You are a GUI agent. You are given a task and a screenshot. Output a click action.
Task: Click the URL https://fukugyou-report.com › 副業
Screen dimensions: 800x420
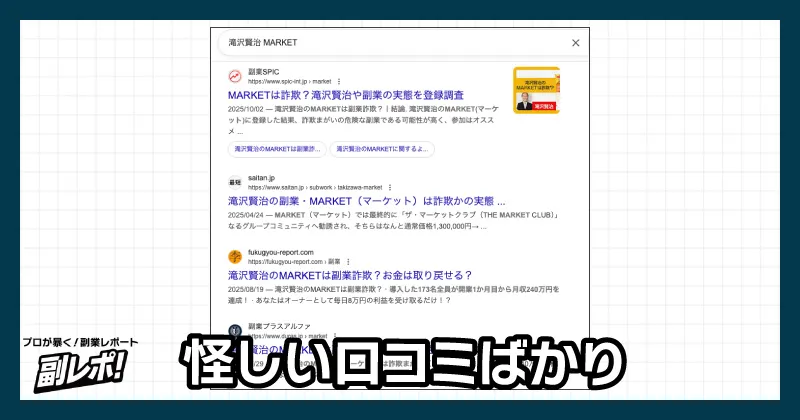click(x=294, y=262)
